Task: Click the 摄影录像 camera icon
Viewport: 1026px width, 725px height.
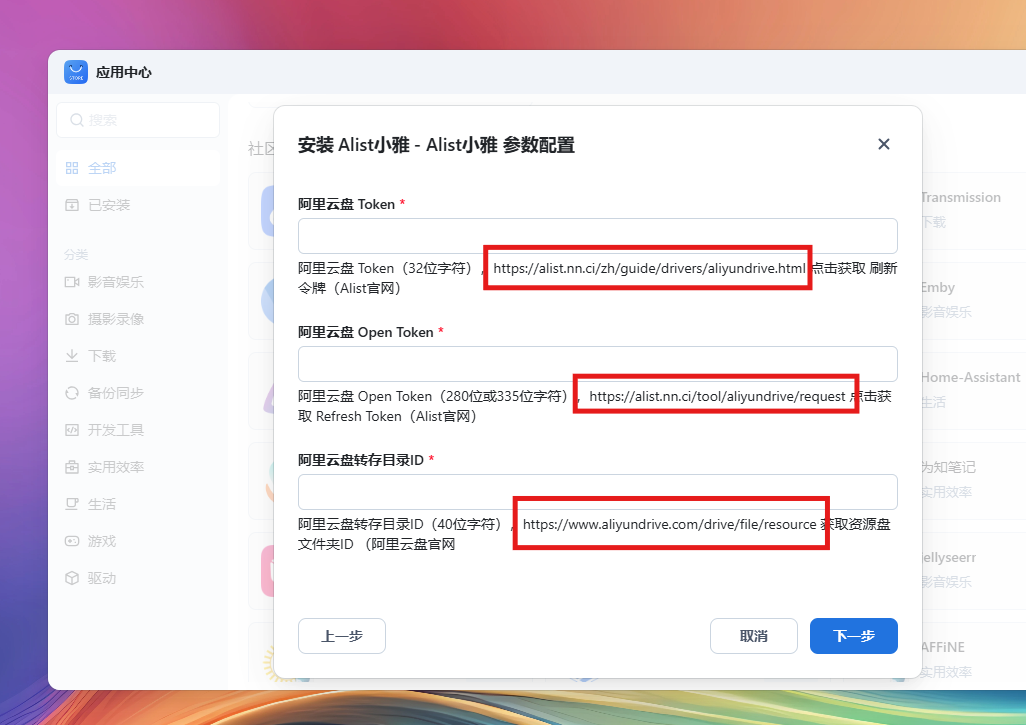Action: 72,319
